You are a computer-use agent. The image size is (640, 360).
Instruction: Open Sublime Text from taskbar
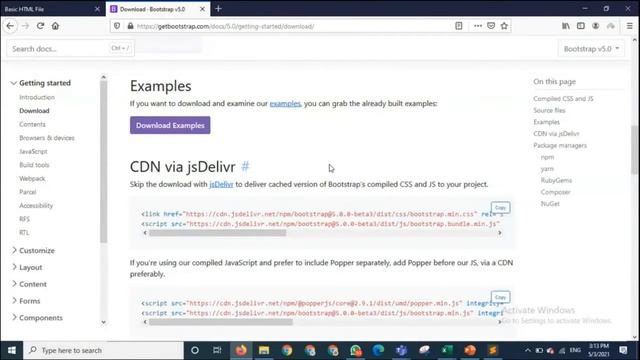click(x=493, y=350)
